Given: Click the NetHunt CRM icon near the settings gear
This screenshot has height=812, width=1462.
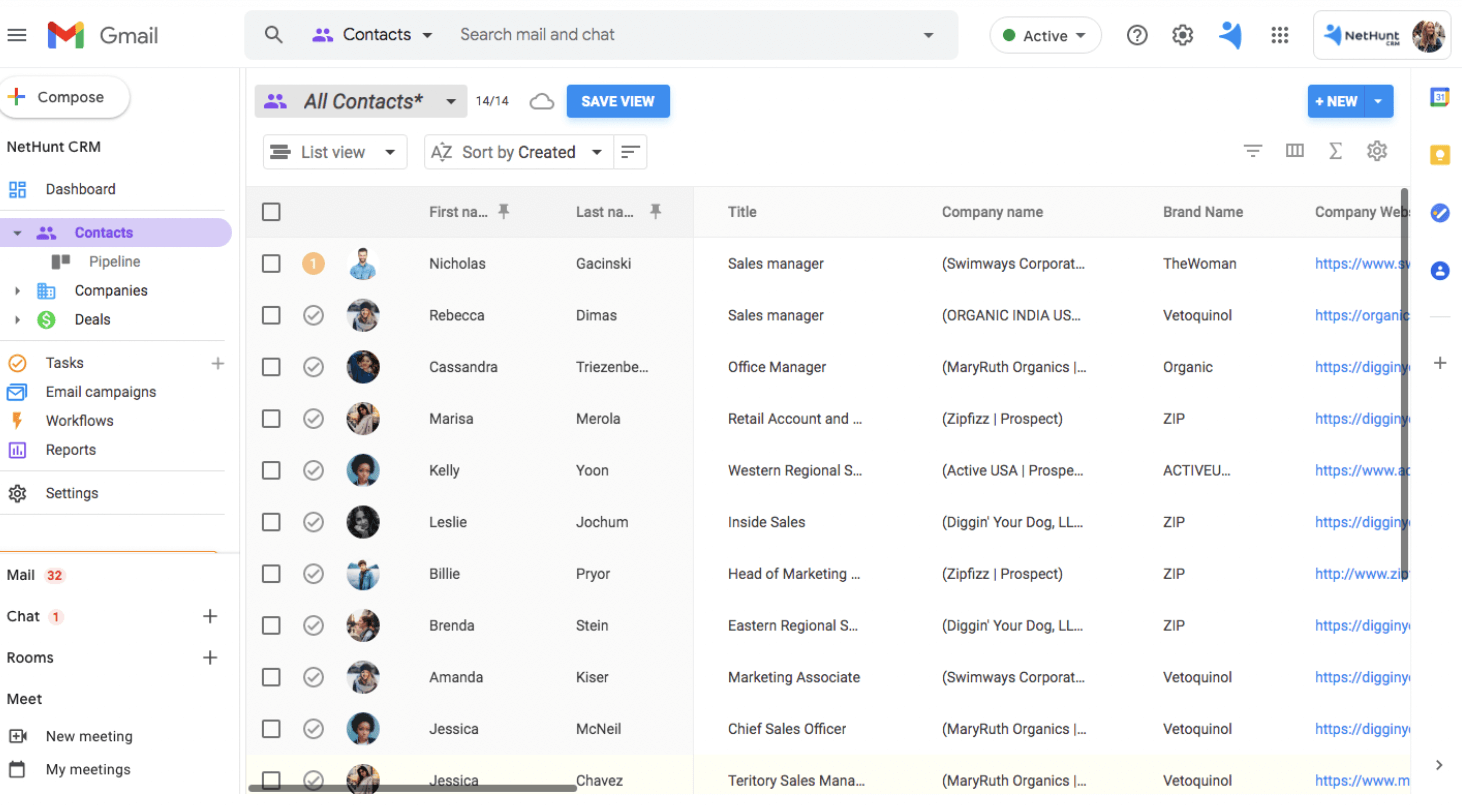Looking at the screenshot, I should [x=1230, y=34].
